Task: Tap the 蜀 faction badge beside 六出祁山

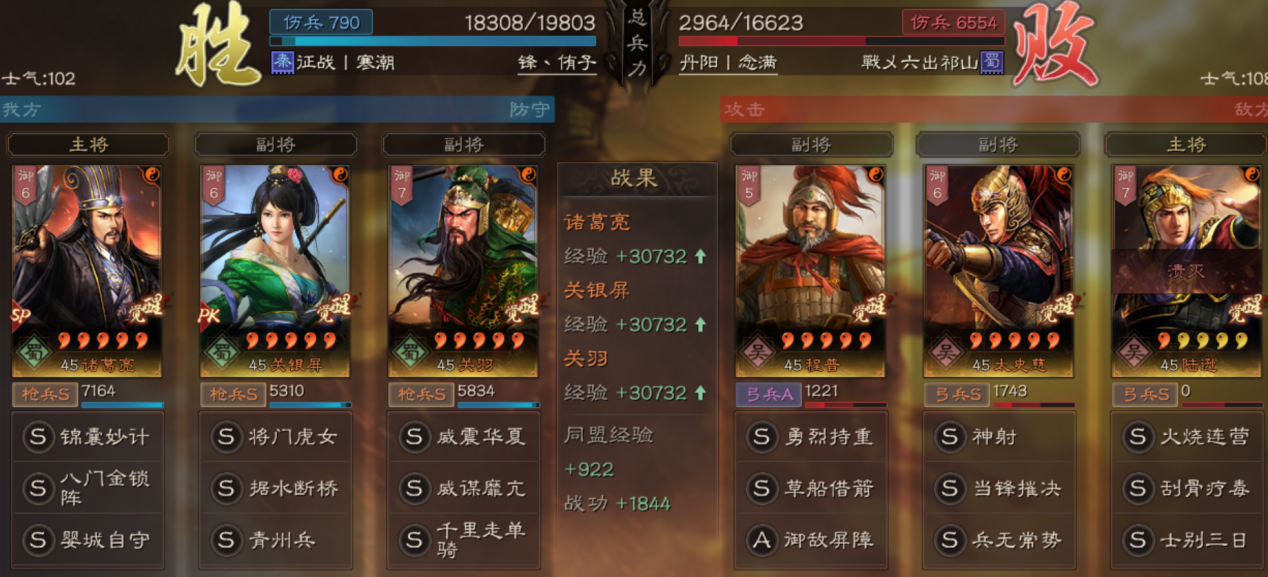Action: (x=991, y=61)
